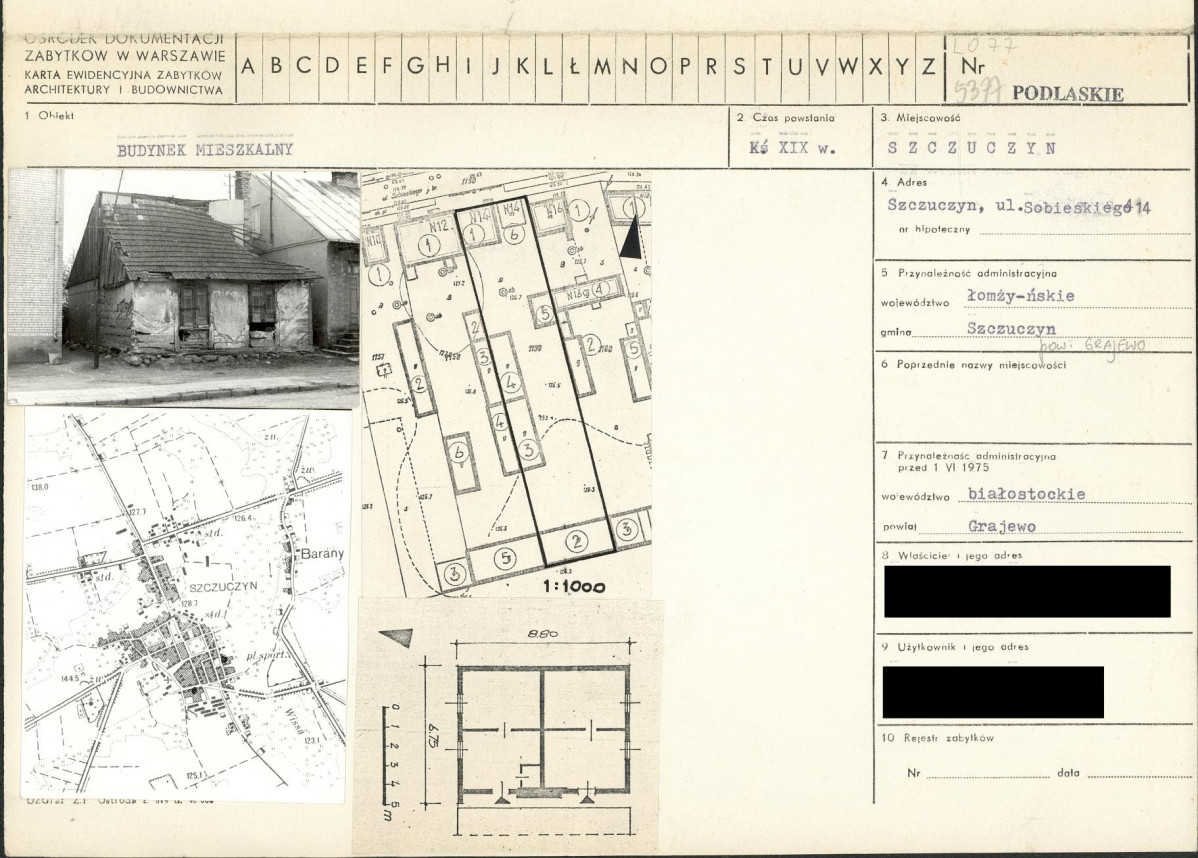Open the 1:1000 site plan drawing
The width and height of the screenshot is (1198, 858).
tap(506, 384)
